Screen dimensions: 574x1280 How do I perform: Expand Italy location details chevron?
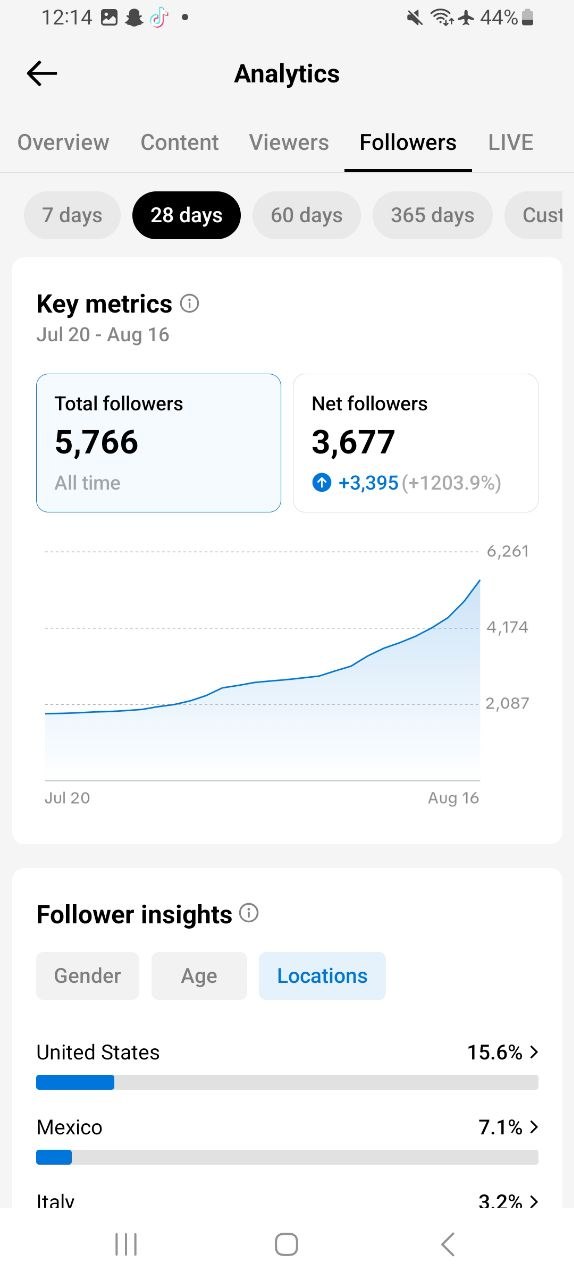[534, 1201]
